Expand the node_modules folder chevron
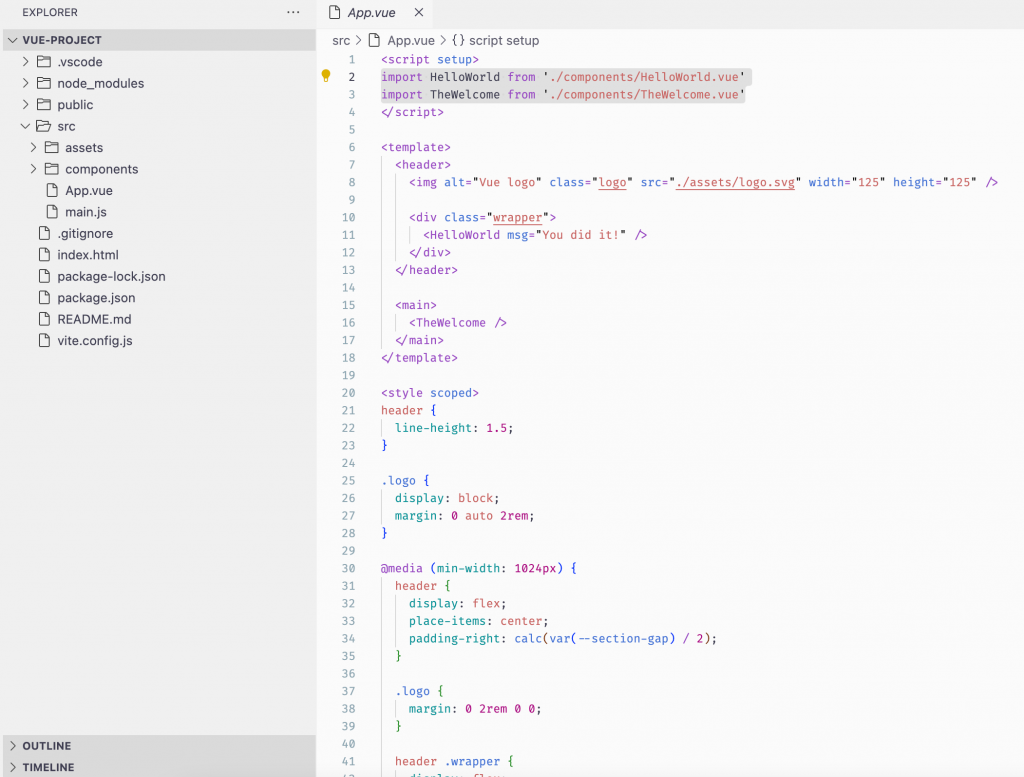The image size is (1024, 777). (x=25, y=83)
